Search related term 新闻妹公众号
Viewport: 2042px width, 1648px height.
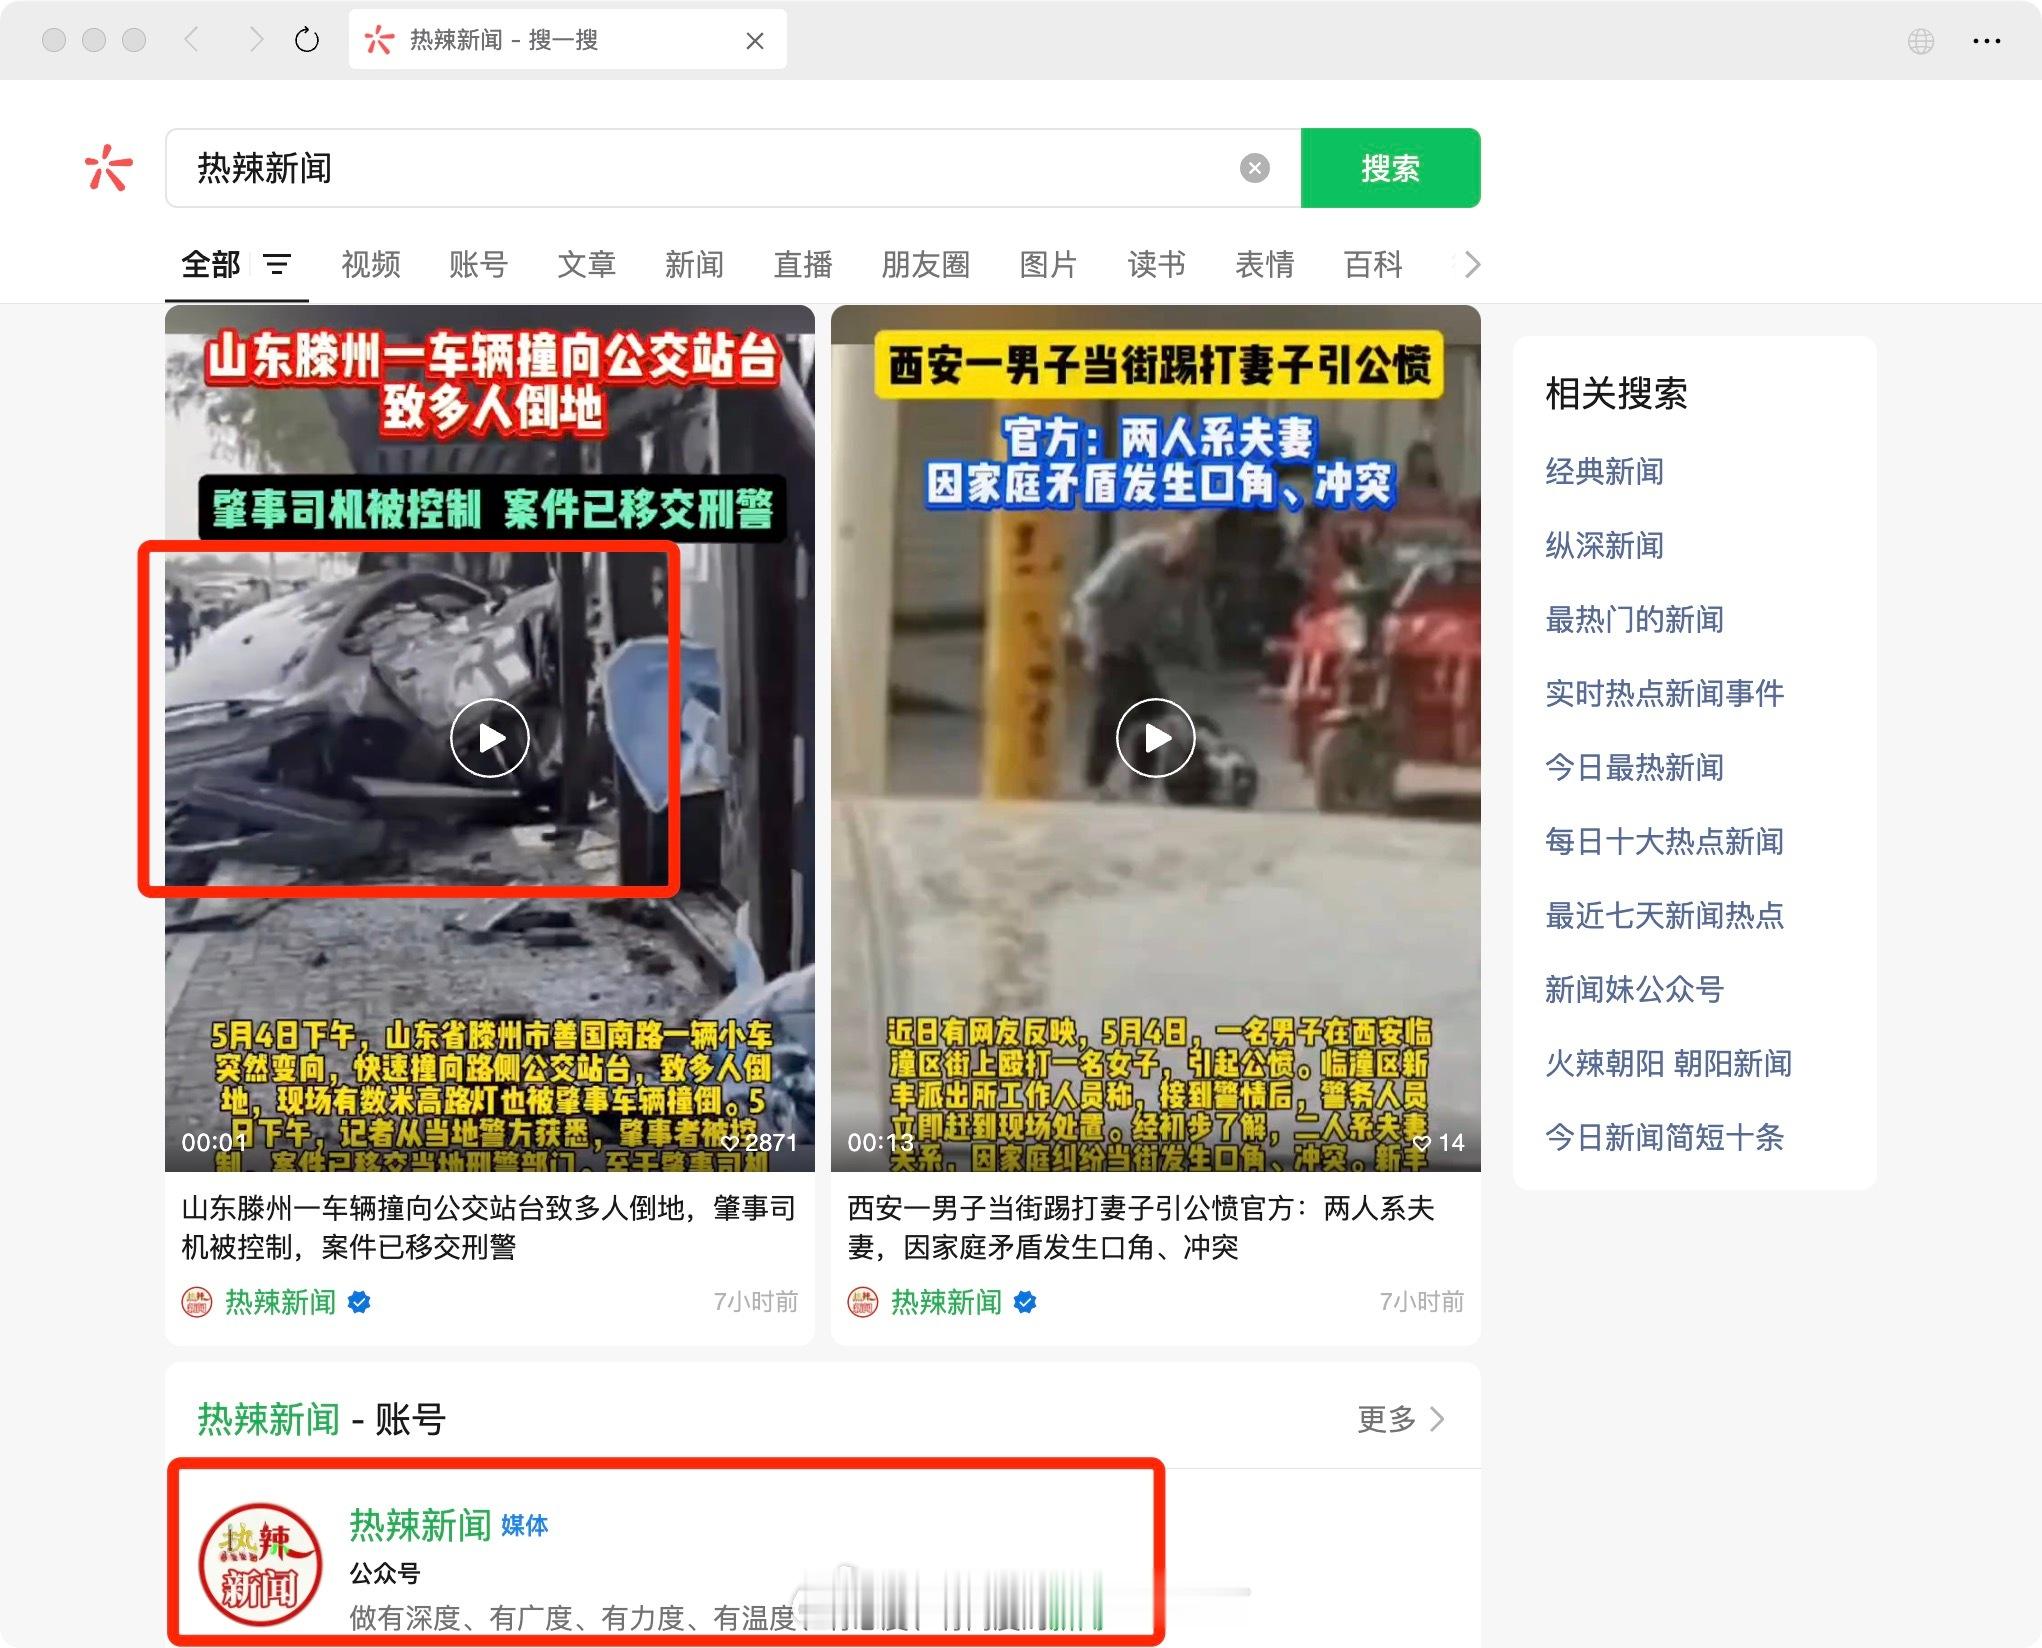tap(1634, 989)
